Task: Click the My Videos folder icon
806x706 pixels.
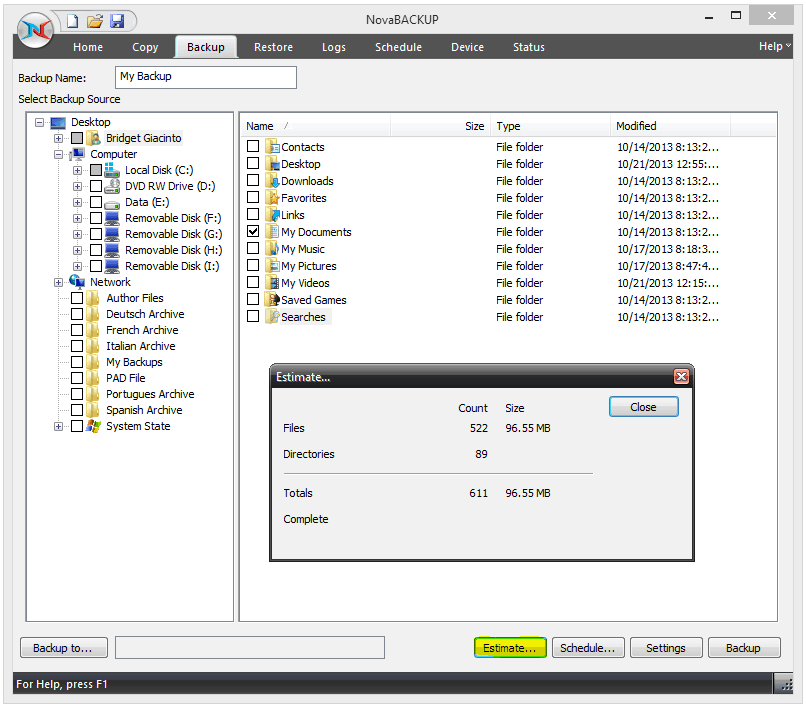Action: (272, 283)
